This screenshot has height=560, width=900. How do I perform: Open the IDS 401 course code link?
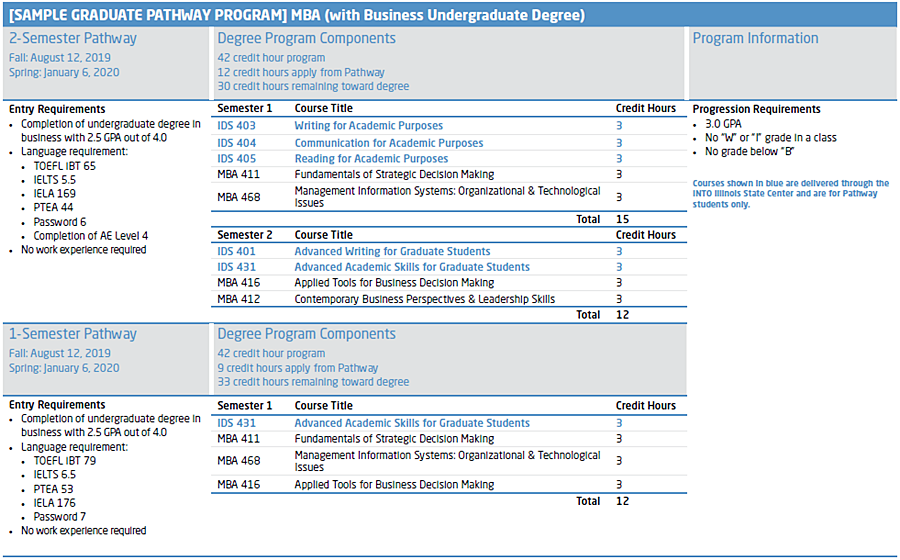click(236, 252)
